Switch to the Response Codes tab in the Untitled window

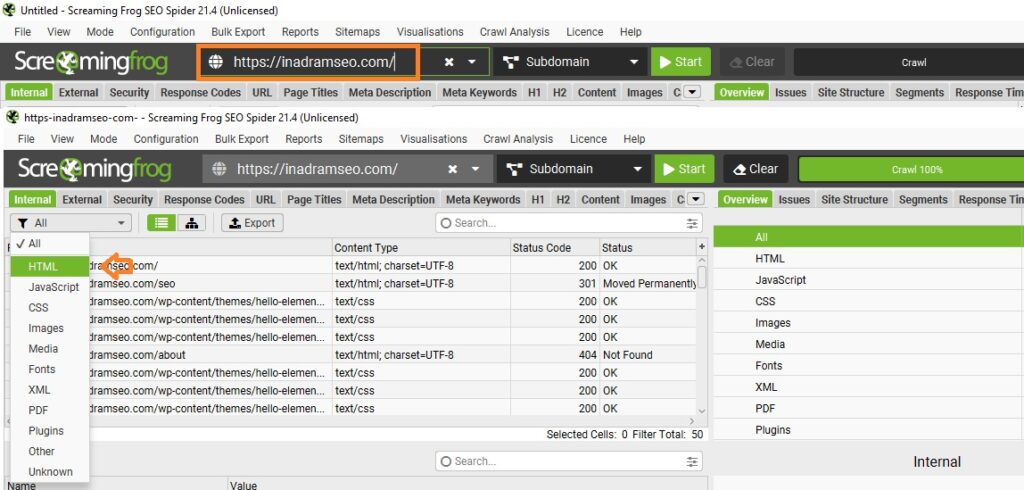pyautogui.click(x=200, y=93)
